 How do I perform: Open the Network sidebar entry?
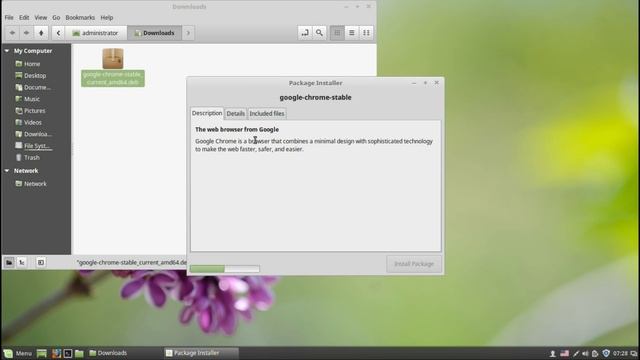click(x=31, y=184)
